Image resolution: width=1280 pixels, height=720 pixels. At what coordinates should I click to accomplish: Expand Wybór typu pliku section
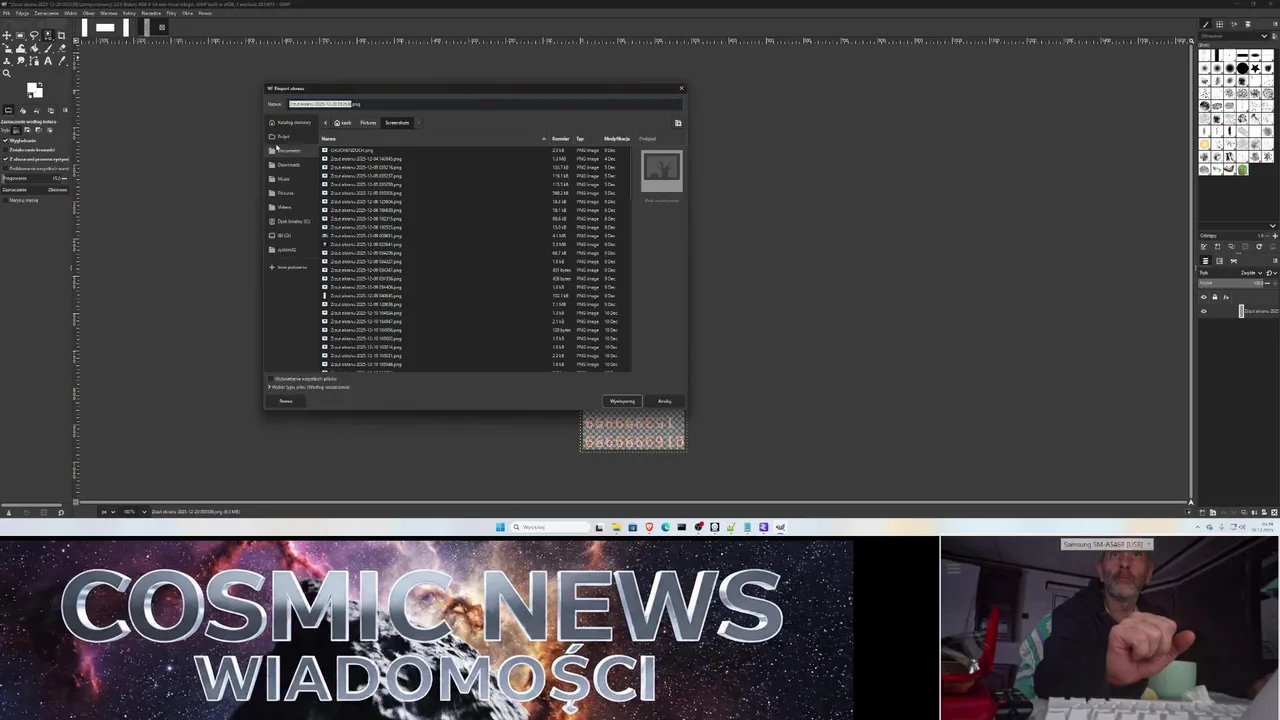pyautogui.click(x=269, y=387)
